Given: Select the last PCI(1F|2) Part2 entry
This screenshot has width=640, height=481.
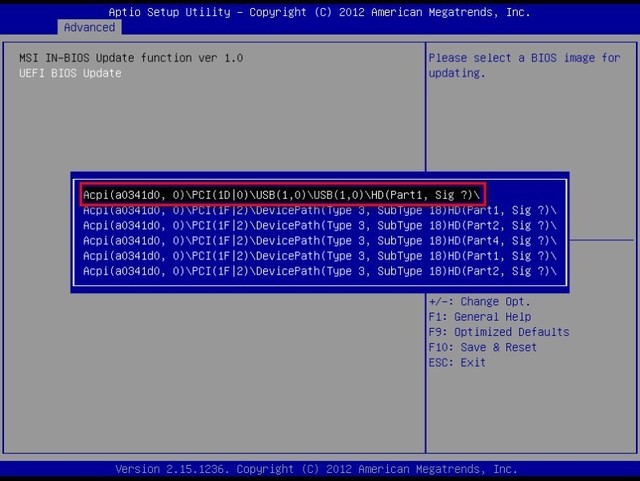Looking at the screenshot, I should coord(320,271).
